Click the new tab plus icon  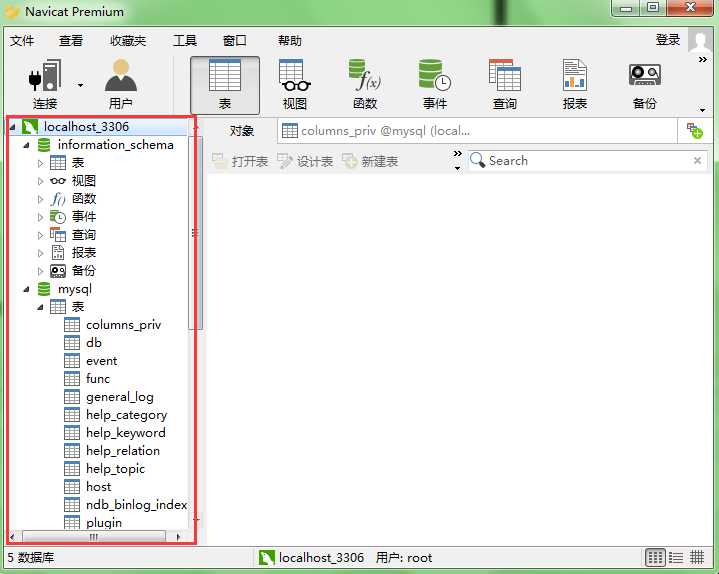pos(694,131)
